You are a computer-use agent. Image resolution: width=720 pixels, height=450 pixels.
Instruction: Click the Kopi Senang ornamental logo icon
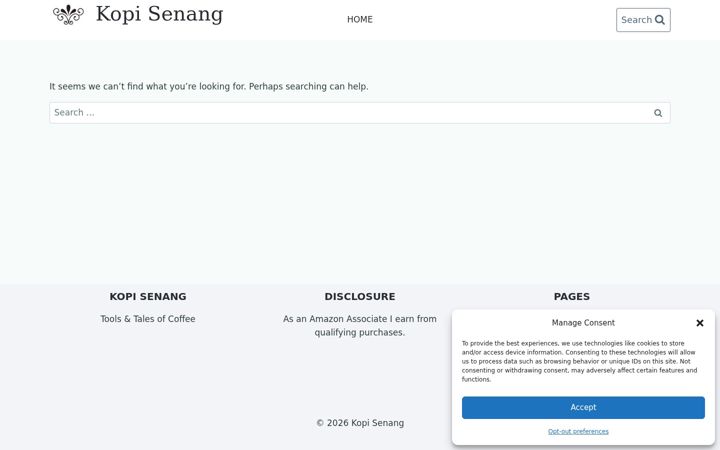(x=68, y=15)
